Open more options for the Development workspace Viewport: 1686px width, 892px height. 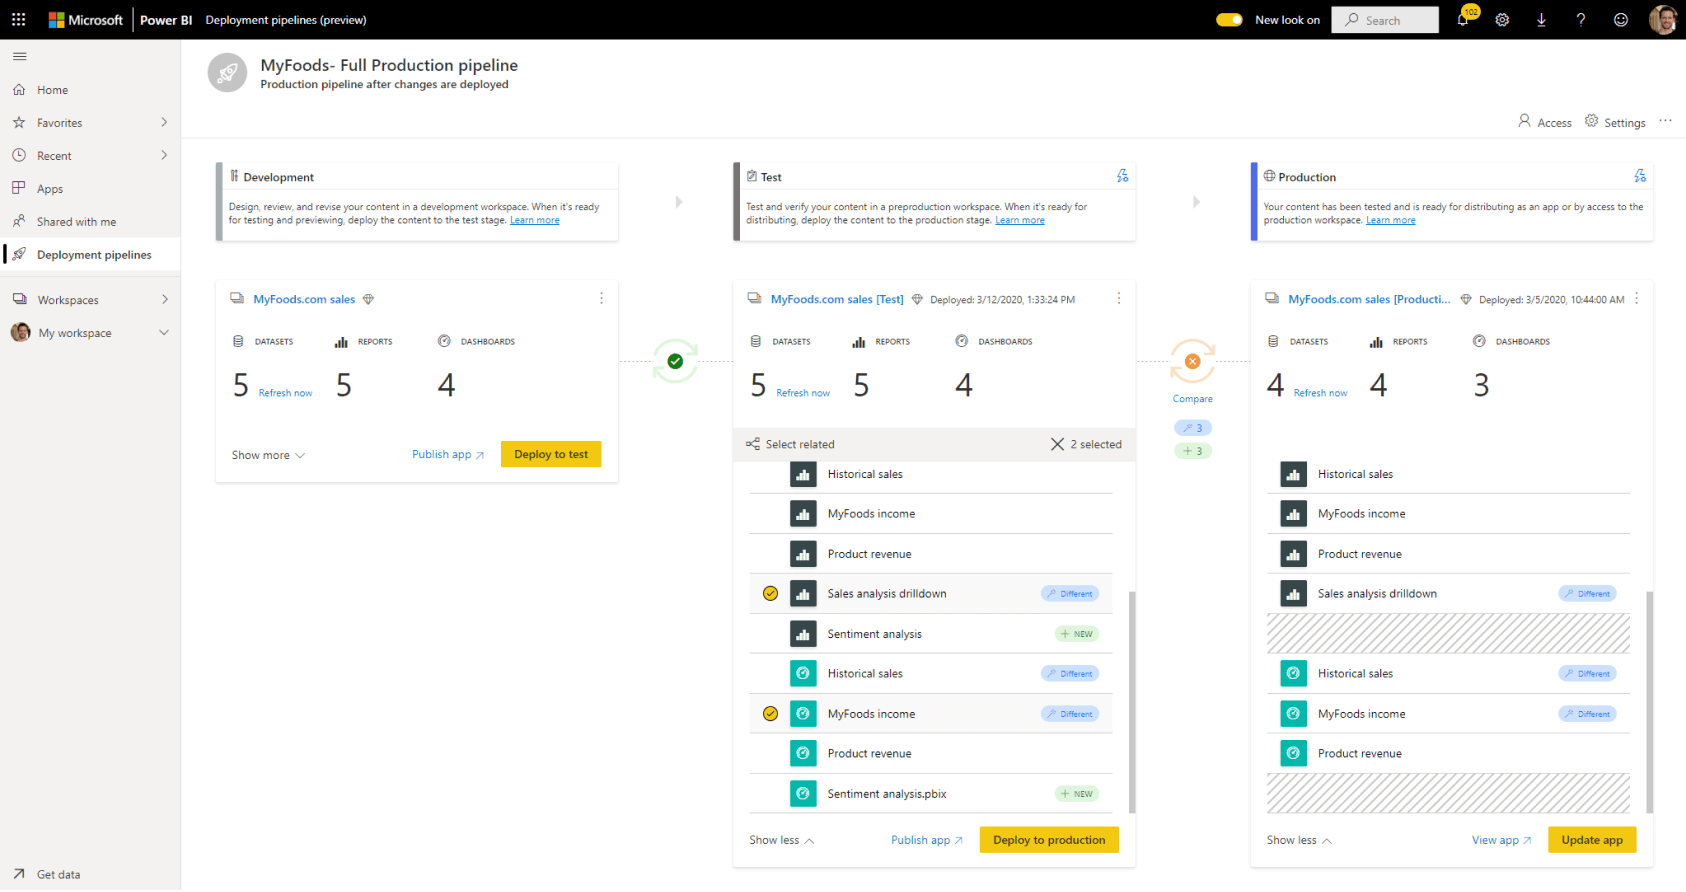601,299
